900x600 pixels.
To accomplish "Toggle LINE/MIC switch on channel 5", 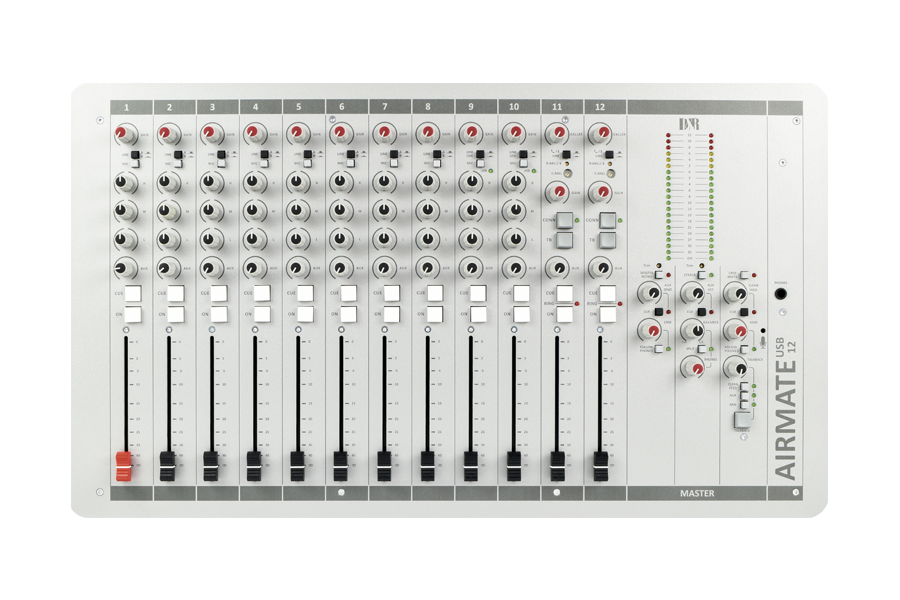I will [308, 154].
